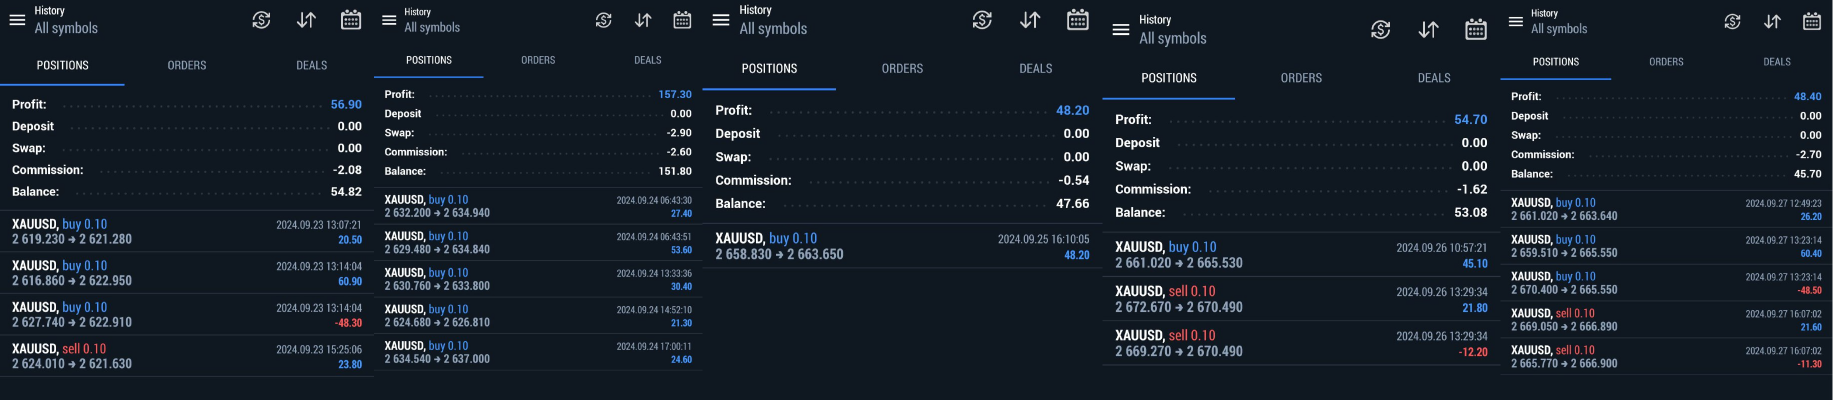Switch to Orders tab in profit 56.90 panel
Screen dimensions: 1833x400
pyautogui.click(x=187, y=66)
